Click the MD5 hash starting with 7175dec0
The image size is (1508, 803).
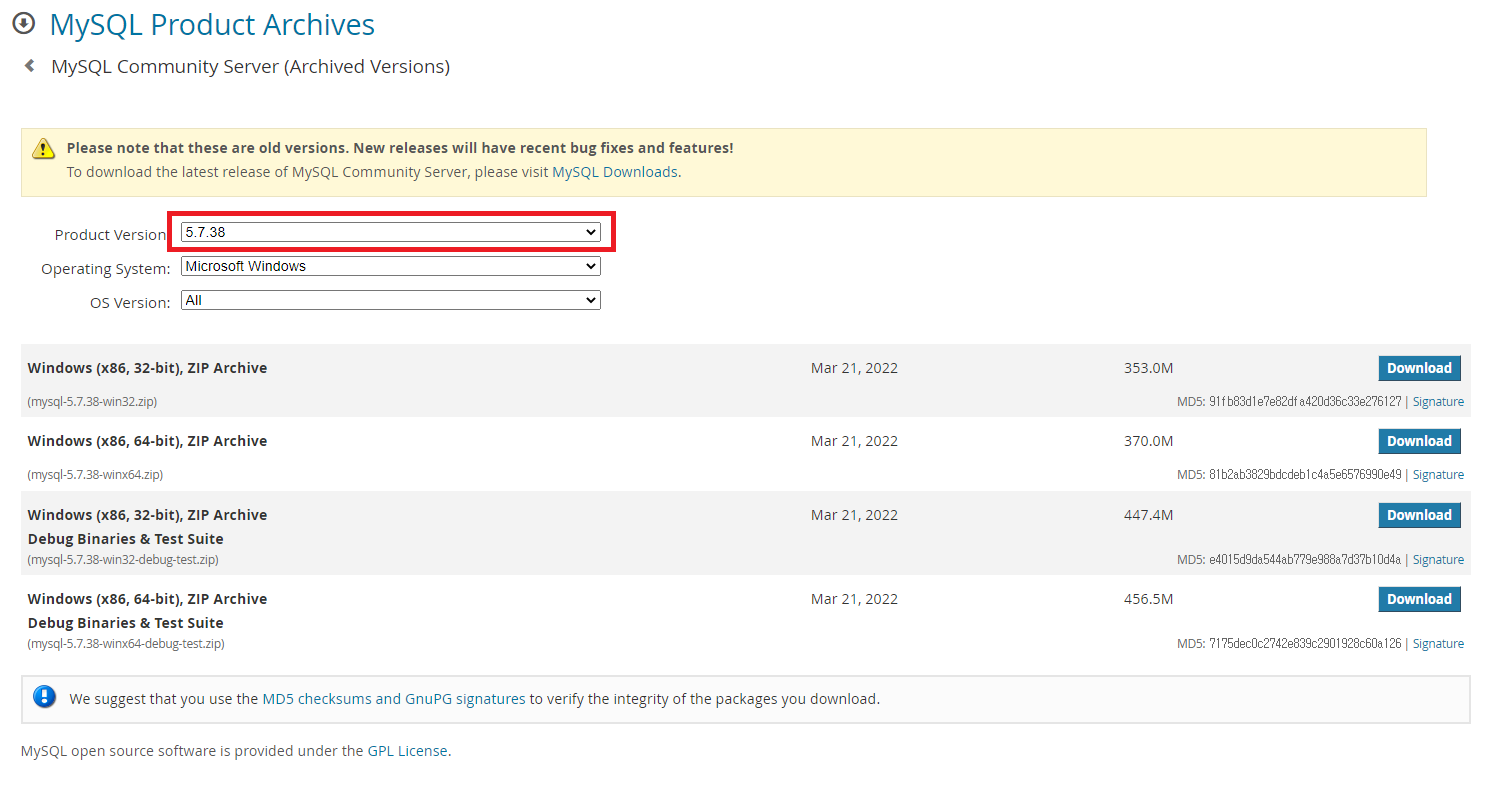[1305, 644]
